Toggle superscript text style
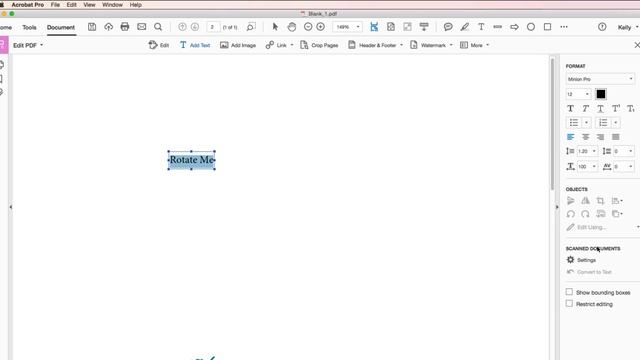This screenshot has height=360, width=640. [x=616, y=109]
